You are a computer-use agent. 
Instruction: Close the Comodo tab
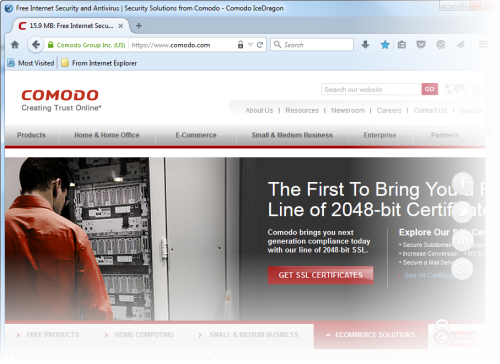121,26
